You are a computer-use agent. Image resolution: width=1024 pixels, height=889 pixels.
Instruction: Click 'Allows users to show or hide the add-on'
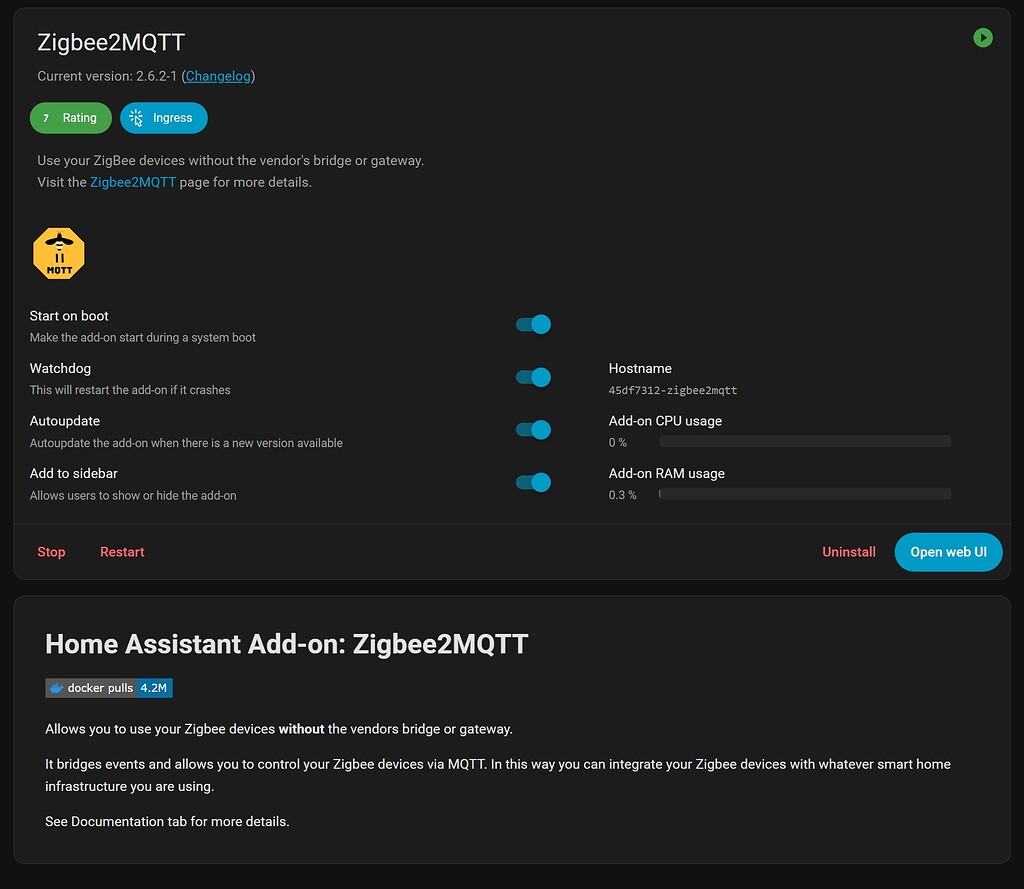pyautogui.click(x=133, y=496)
